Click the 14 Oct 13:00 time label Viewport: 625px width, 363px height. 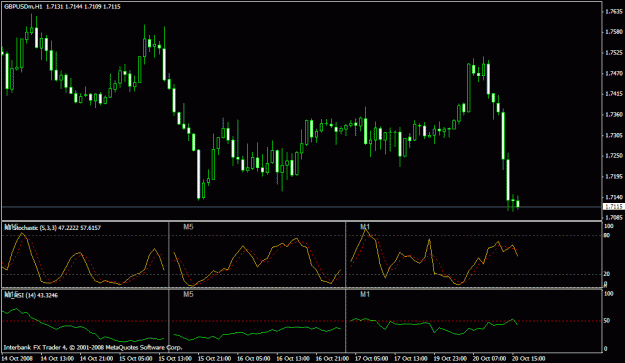pyautogui.click(x=57, y=358)
